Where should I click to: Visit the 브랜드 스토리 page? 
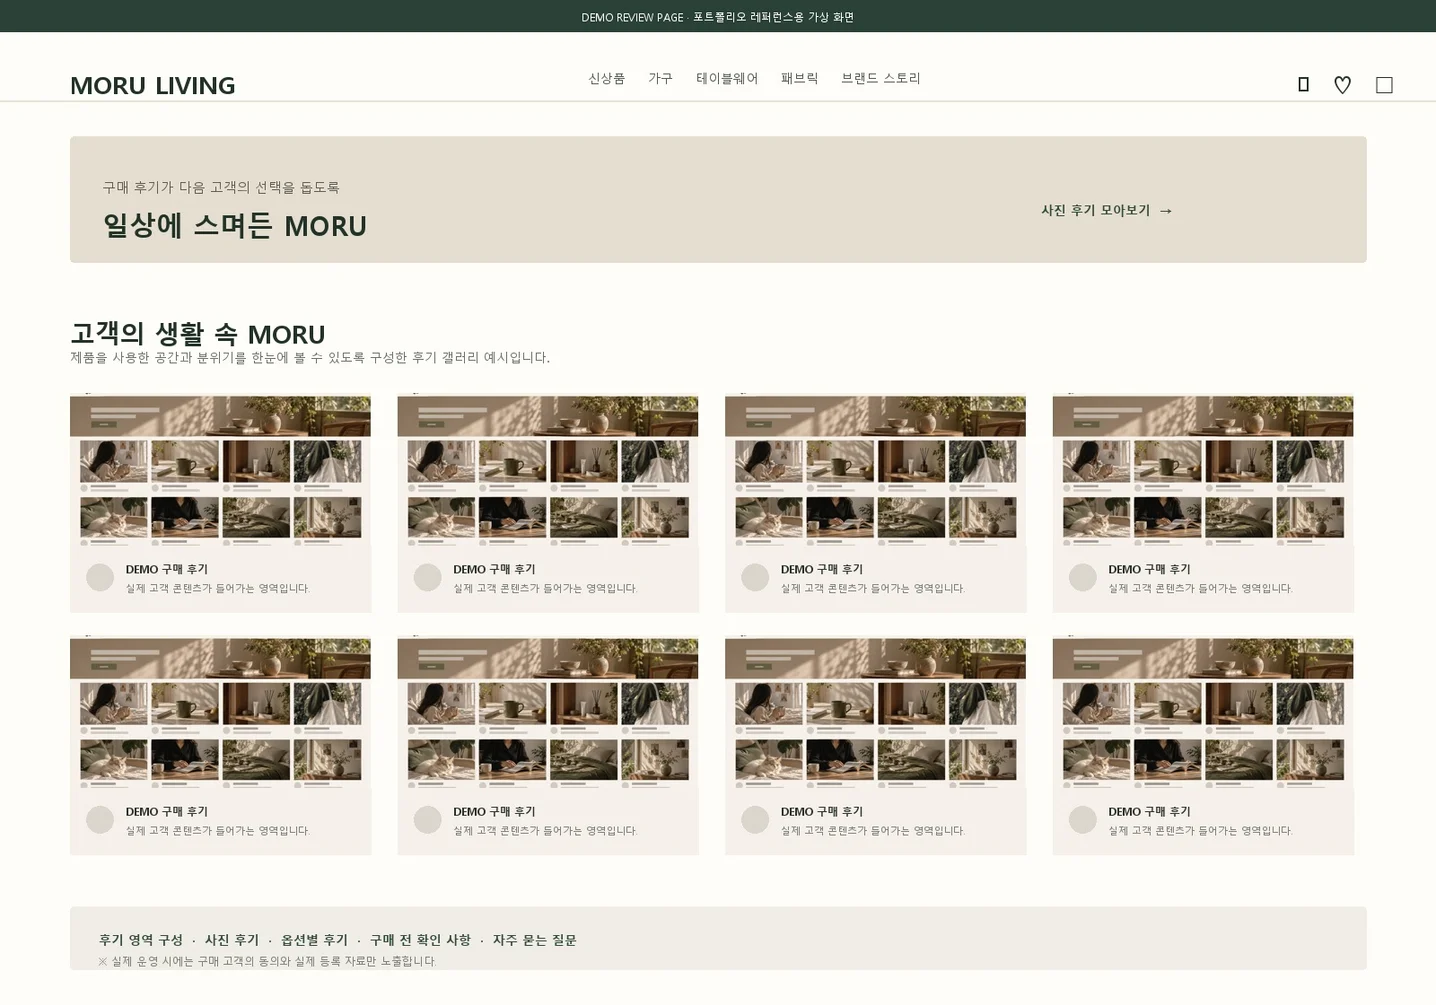(881, 78)
